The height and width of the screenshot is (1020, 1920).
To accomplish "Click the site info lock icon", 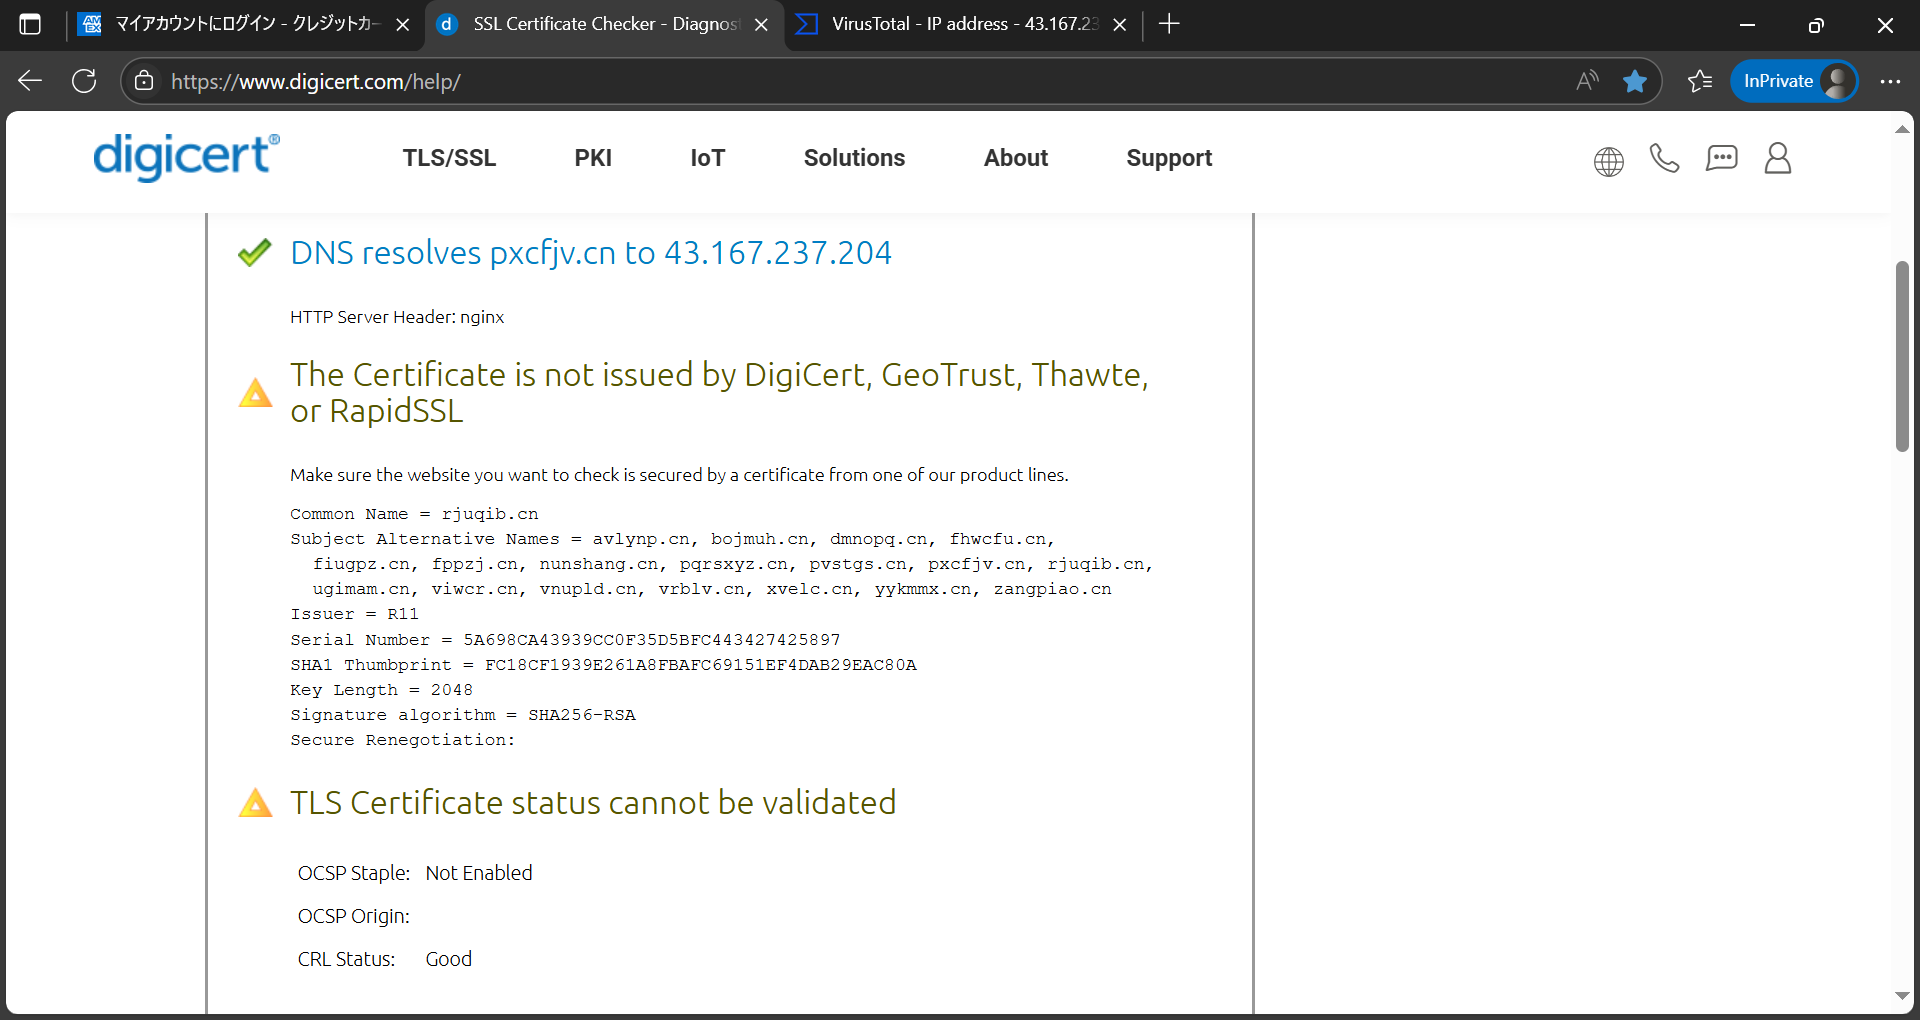I will click(x=144, y=81).
